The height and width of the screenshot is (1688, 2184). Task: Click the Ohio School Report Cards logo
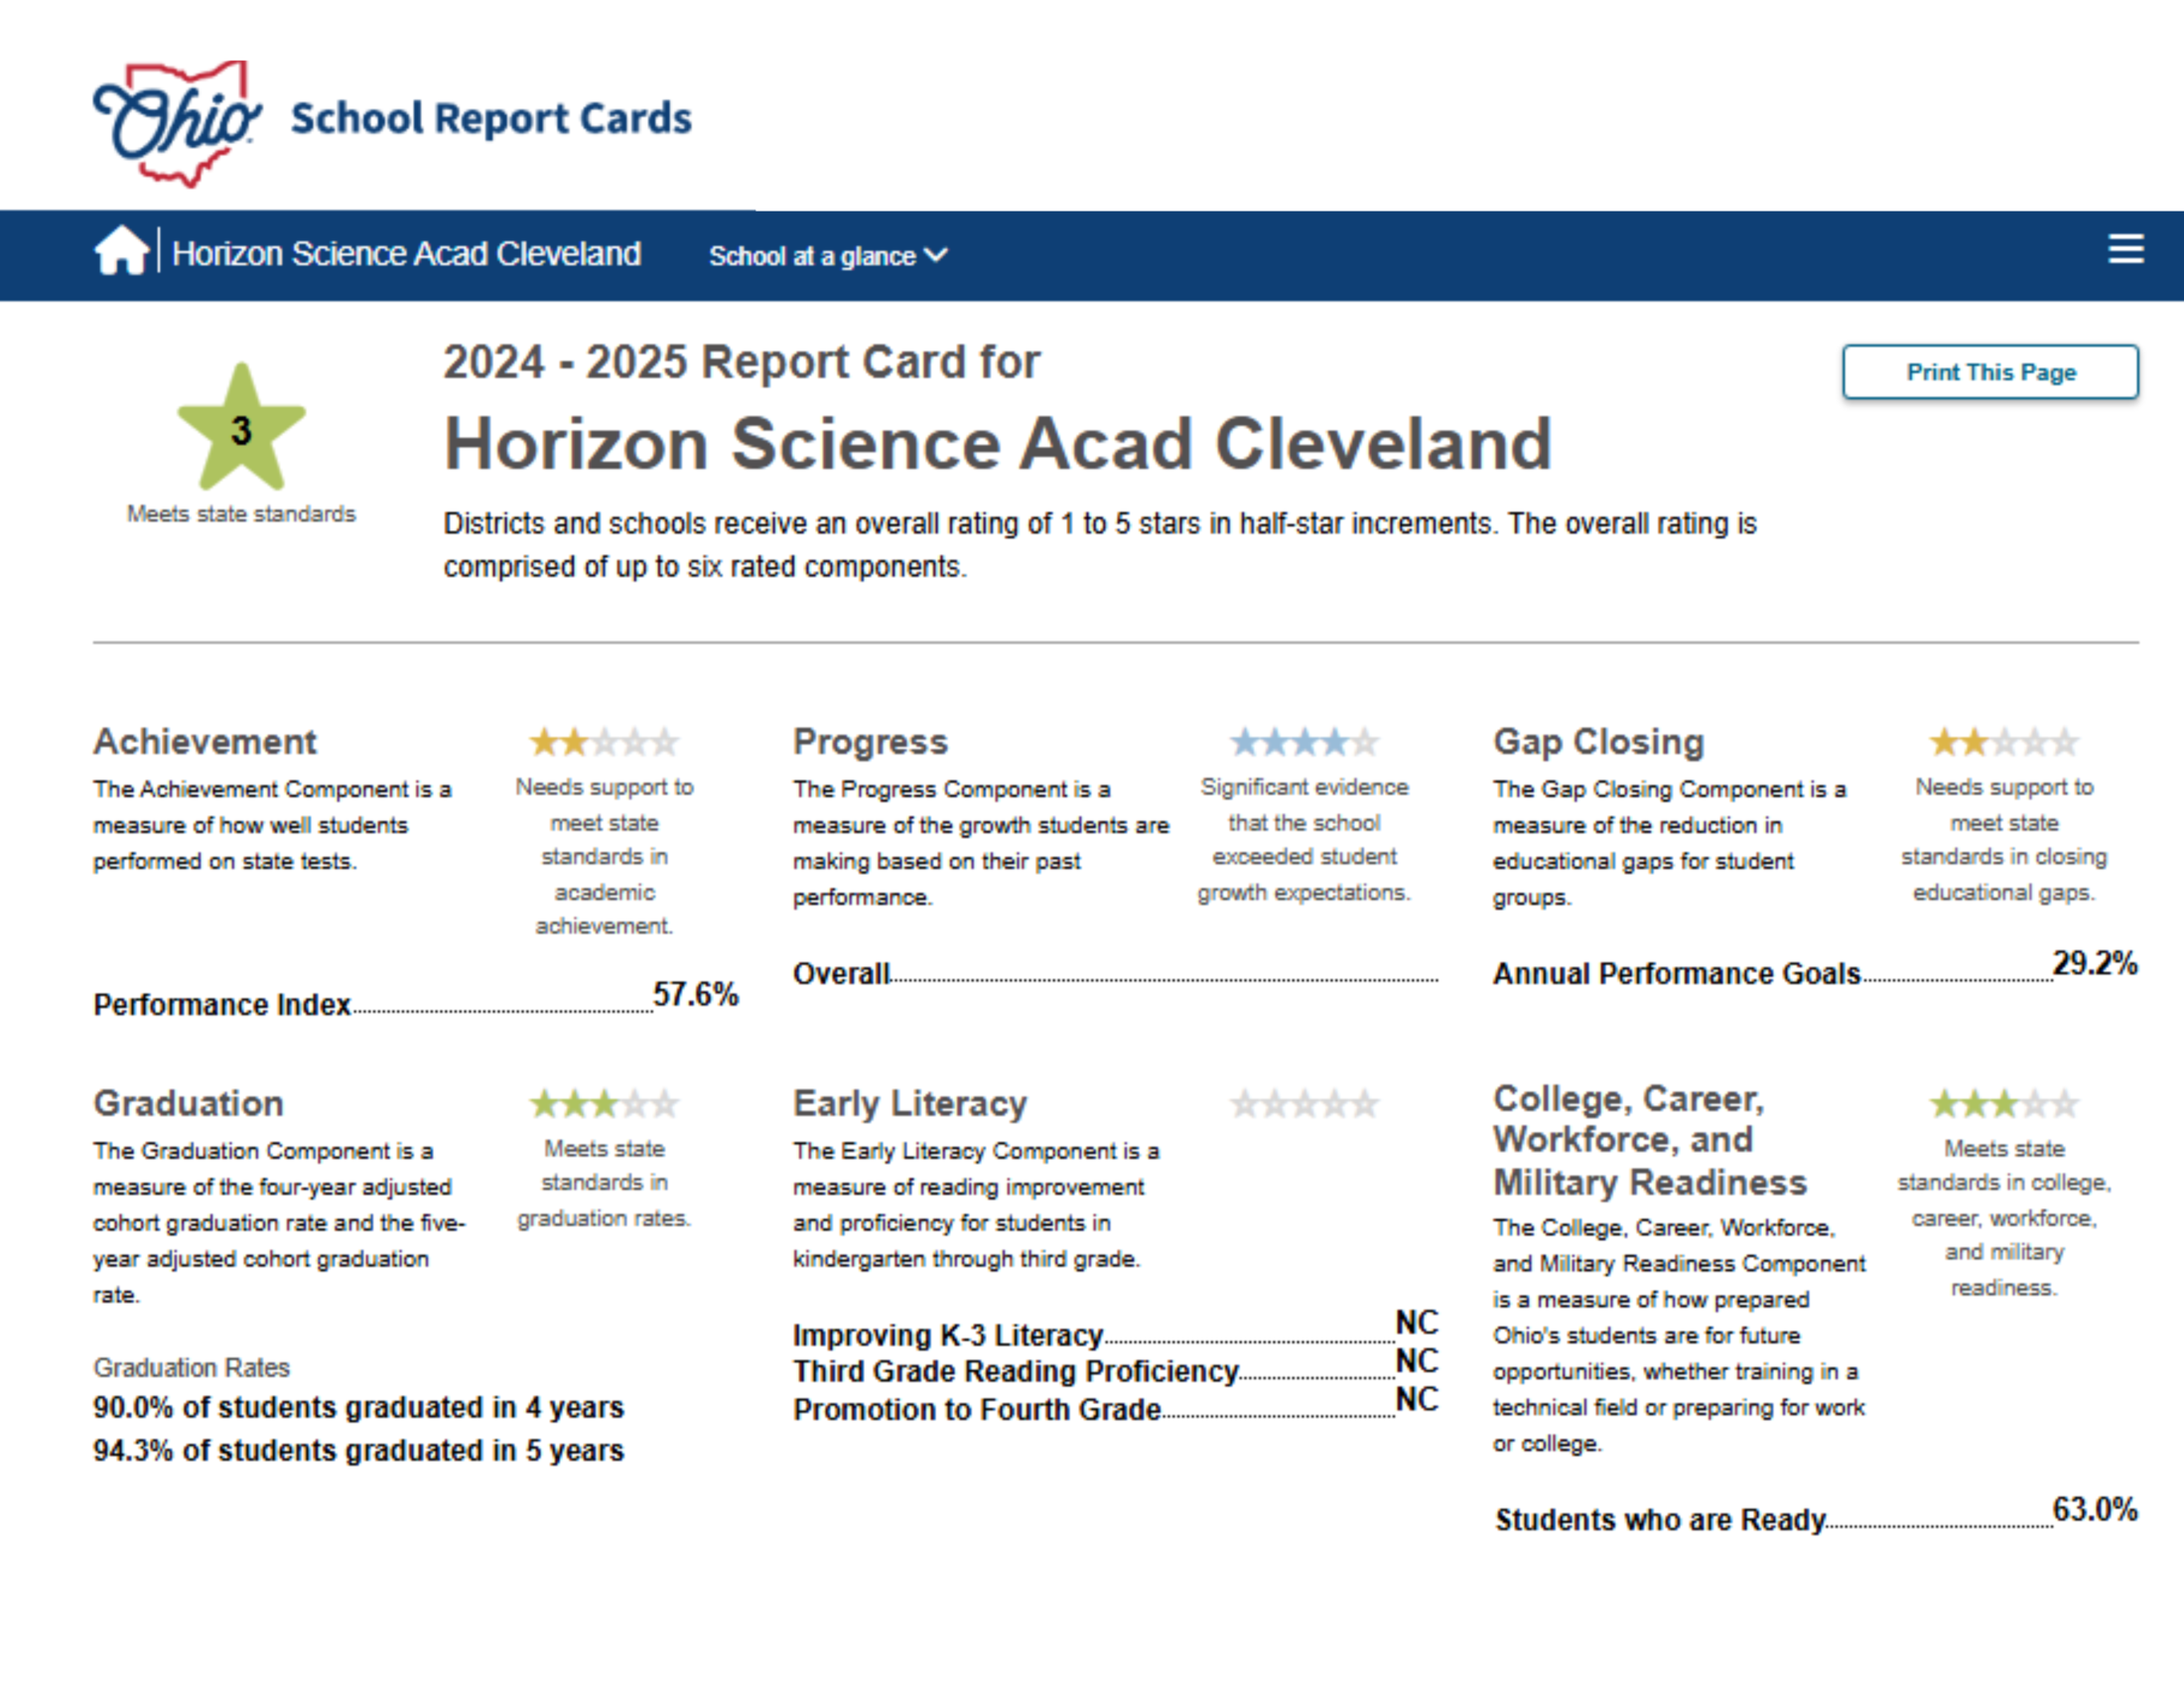[x=391, y=121]
